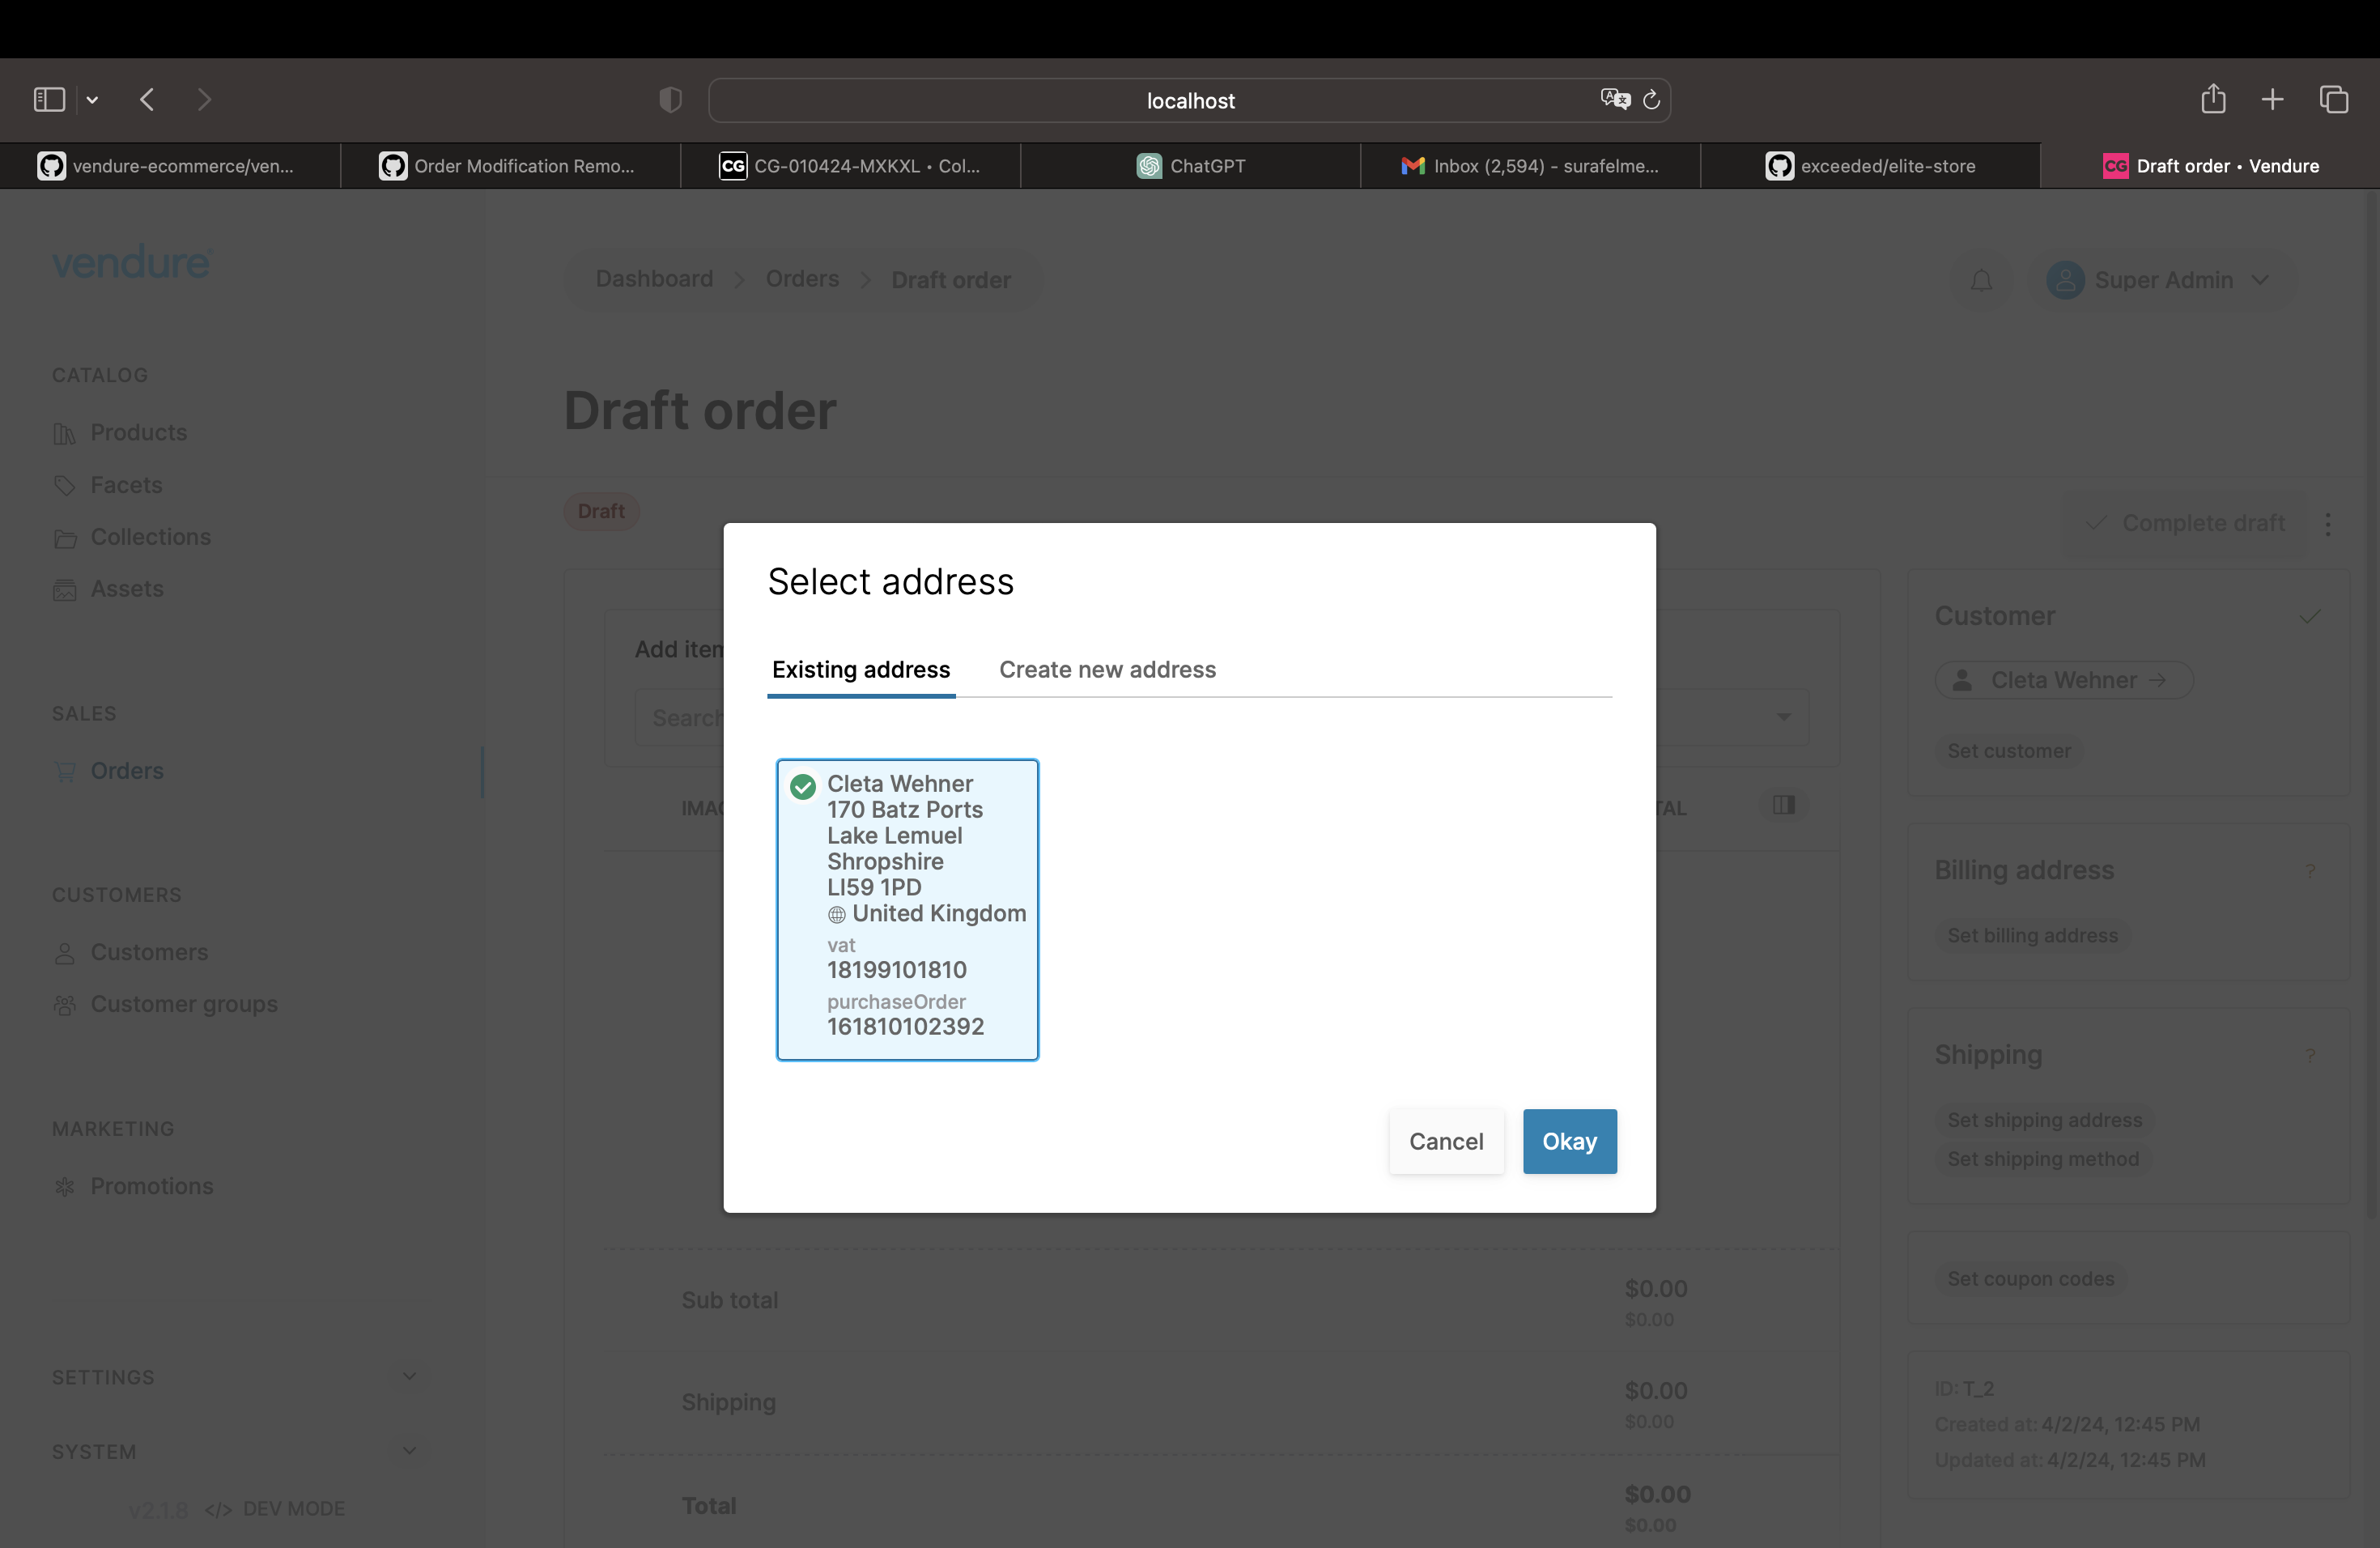Click the privacy shield icon
The width and height of the screenshot is (2380, 1548).
coord(670,100)
